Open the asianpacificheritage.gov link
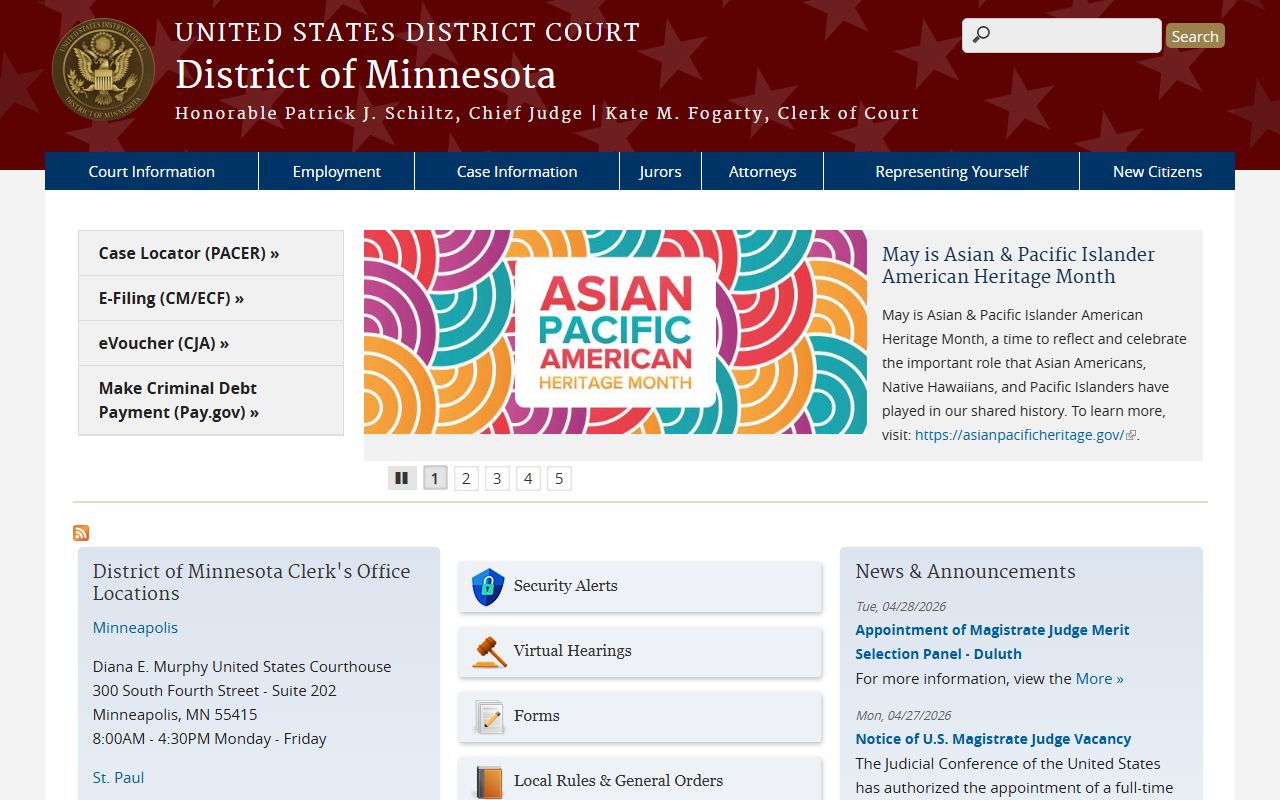 point(1019,435)
